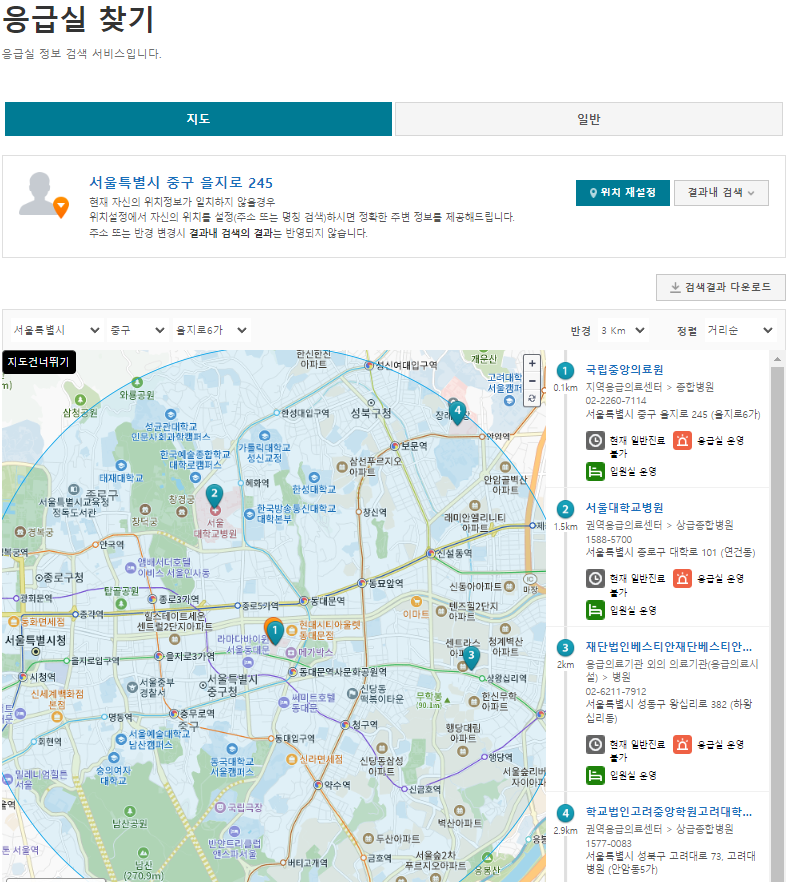Viewport: 788px width, 882px height.
Task: Click 서울특별시청 label on the map
Action: 35,640
